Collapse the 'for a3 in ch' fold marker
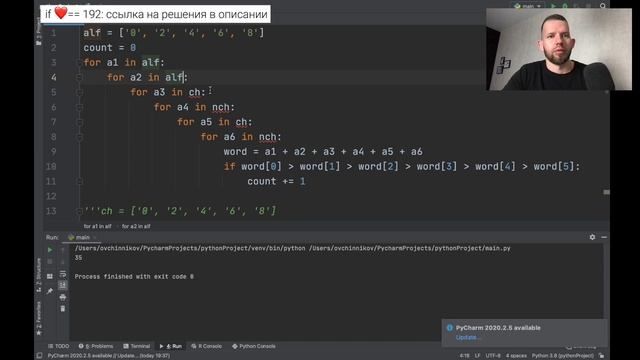The width and height of the screenshot is (640, 360). point(80,92)
